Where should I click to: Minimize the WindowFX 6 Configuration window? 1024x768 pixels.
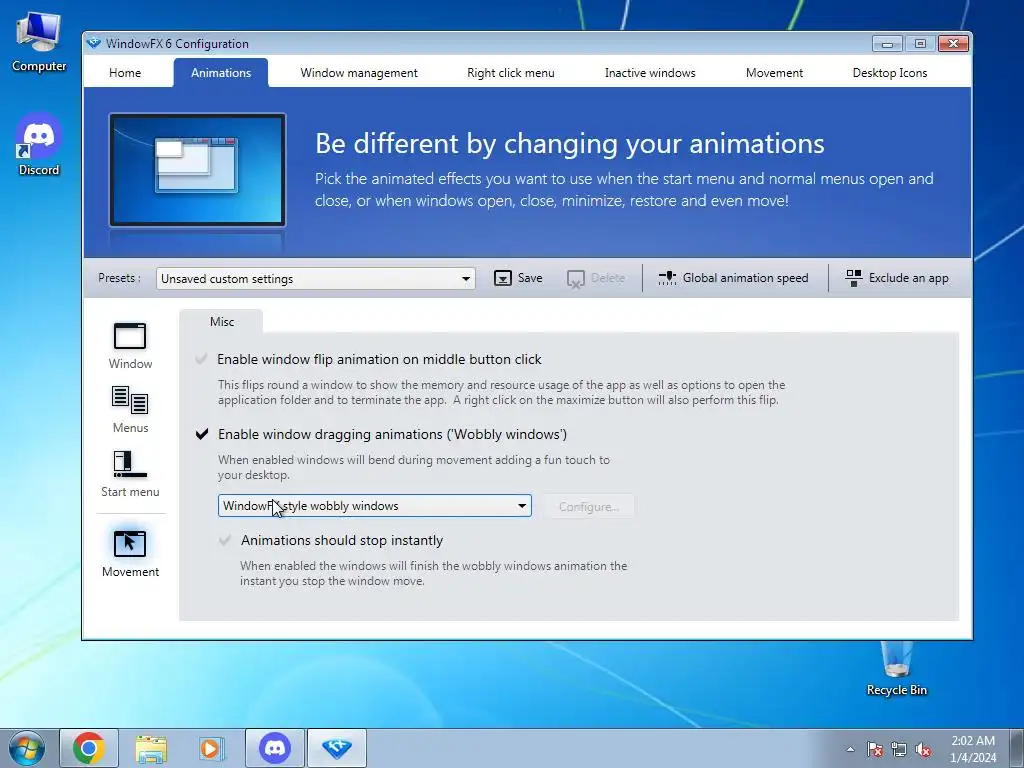[x=887, y=44]
